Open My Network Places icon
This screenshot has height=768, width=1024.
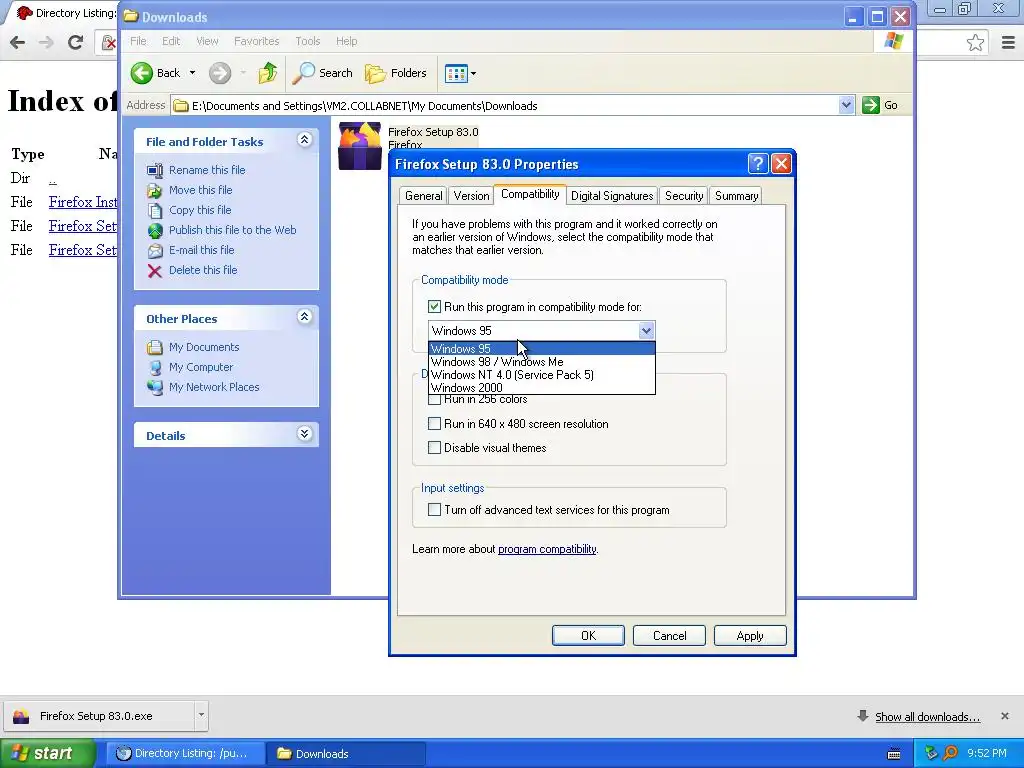(155, 387)
